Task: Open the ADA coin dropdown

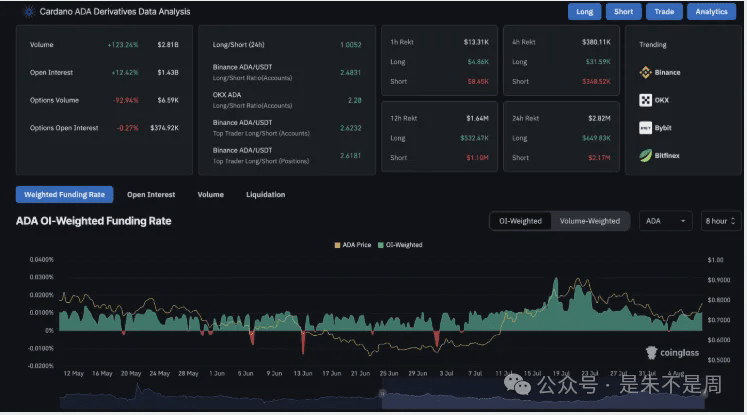Action: pyautogui.click(x=665, y=221)
